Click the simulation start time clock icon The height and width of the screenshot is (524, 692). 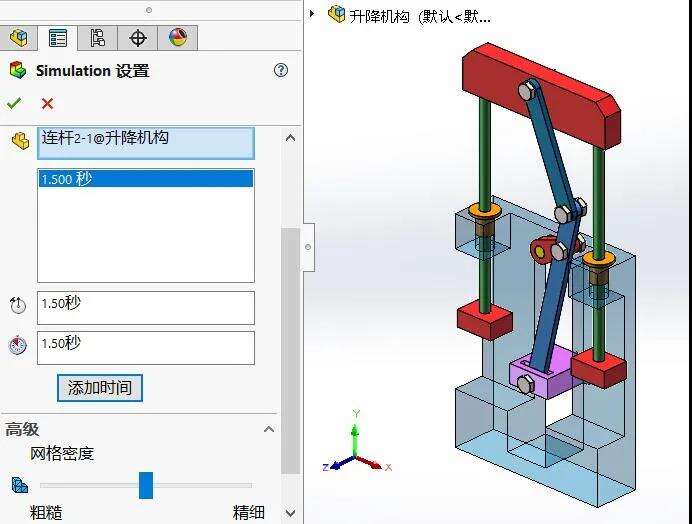(18, 305)
